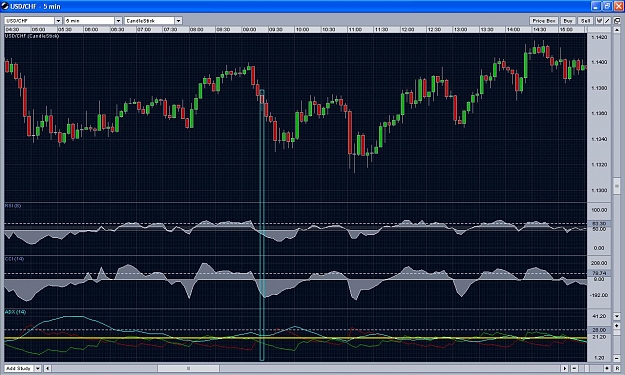Click the detach chart window icon
The width and height of the screenshot is (625, 375).
[x=617, y=21]
